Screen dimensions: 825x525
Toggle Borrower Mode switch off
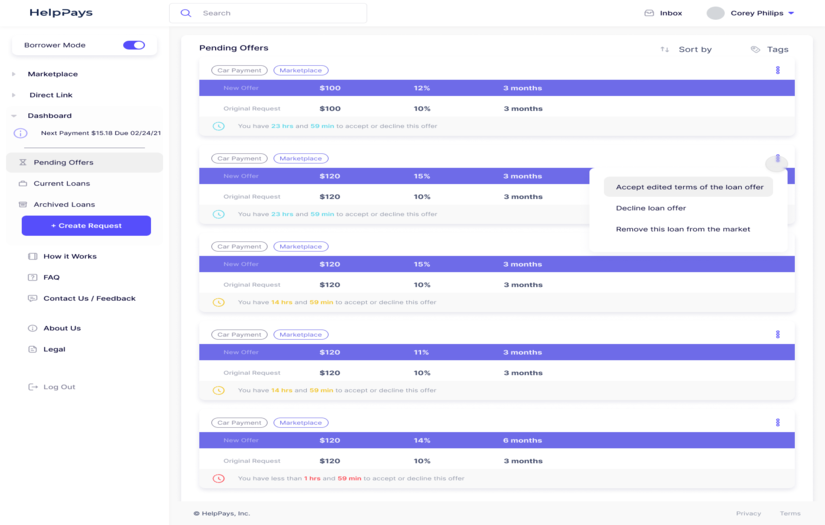coord(133,45)
